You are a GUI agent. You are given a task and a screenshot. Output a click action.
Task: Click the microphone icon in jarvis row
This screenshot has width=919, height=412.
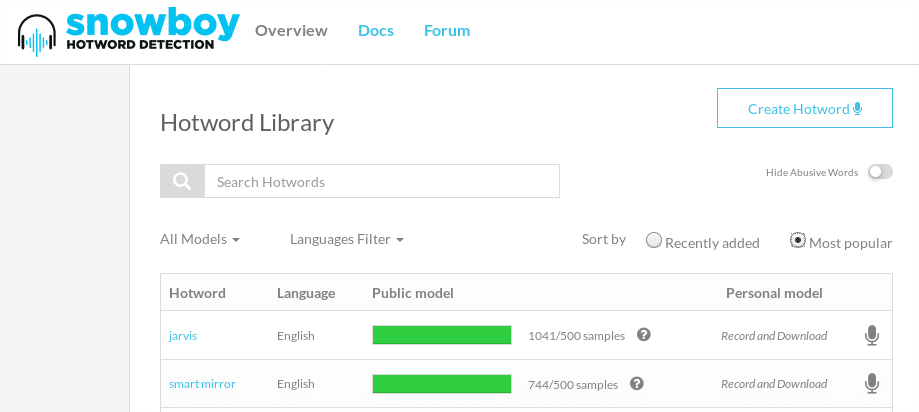(x=872, y=336)
